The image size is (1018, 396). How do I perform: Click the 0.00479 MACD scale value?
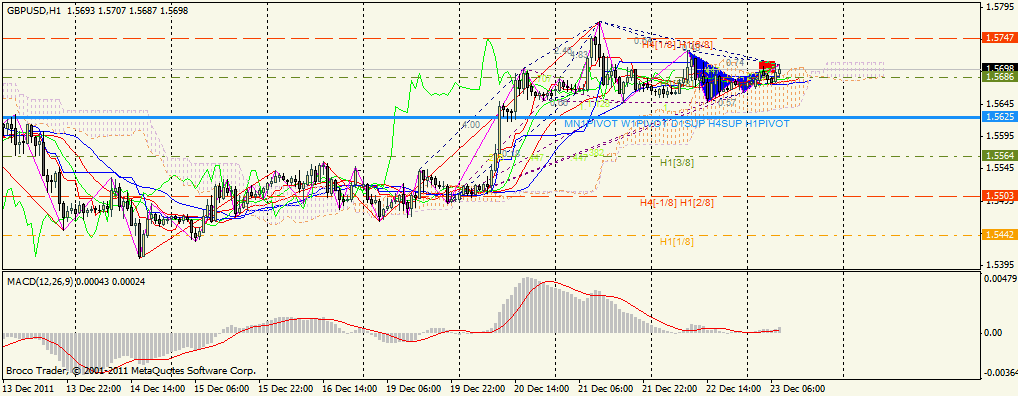pos(1000,279)
